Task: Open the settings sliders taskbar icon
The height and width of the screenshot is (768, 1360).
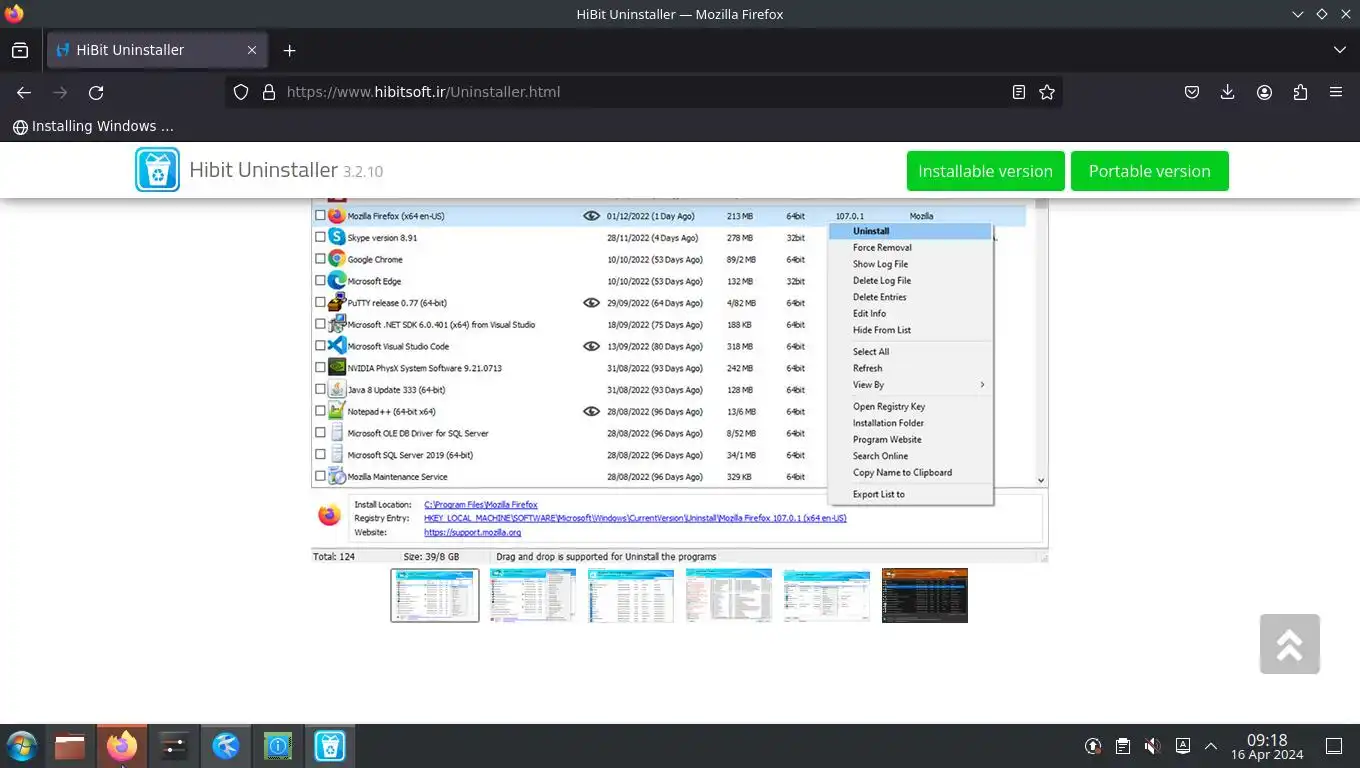Action: point(174,746)
